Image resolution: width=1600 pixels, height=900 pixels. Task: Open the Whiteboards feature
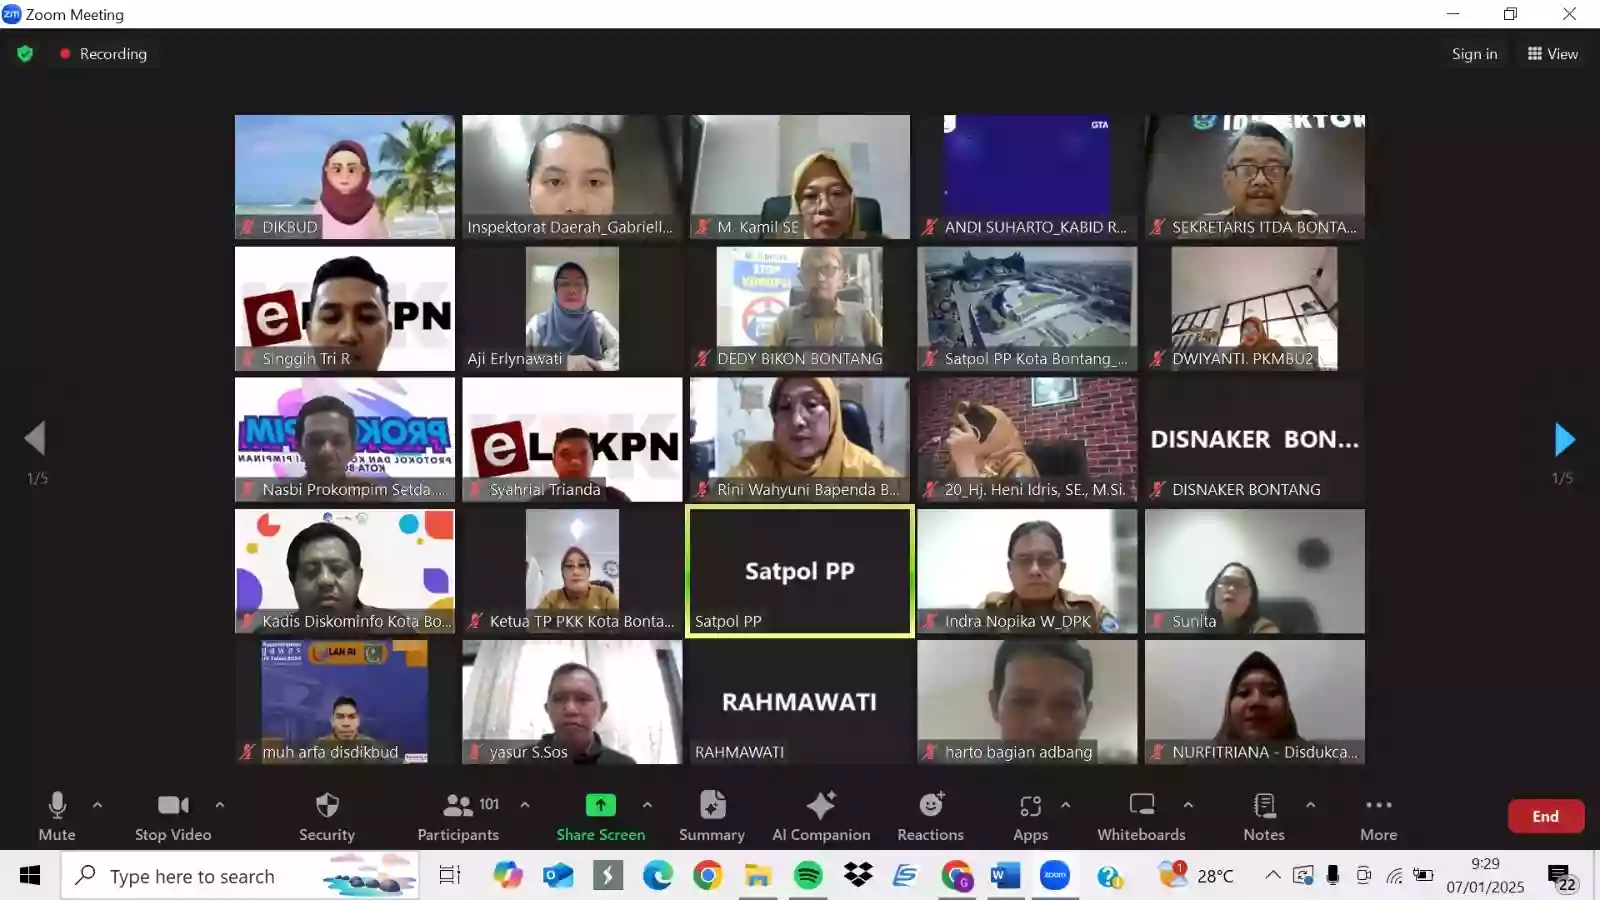tap(1140, 815)
